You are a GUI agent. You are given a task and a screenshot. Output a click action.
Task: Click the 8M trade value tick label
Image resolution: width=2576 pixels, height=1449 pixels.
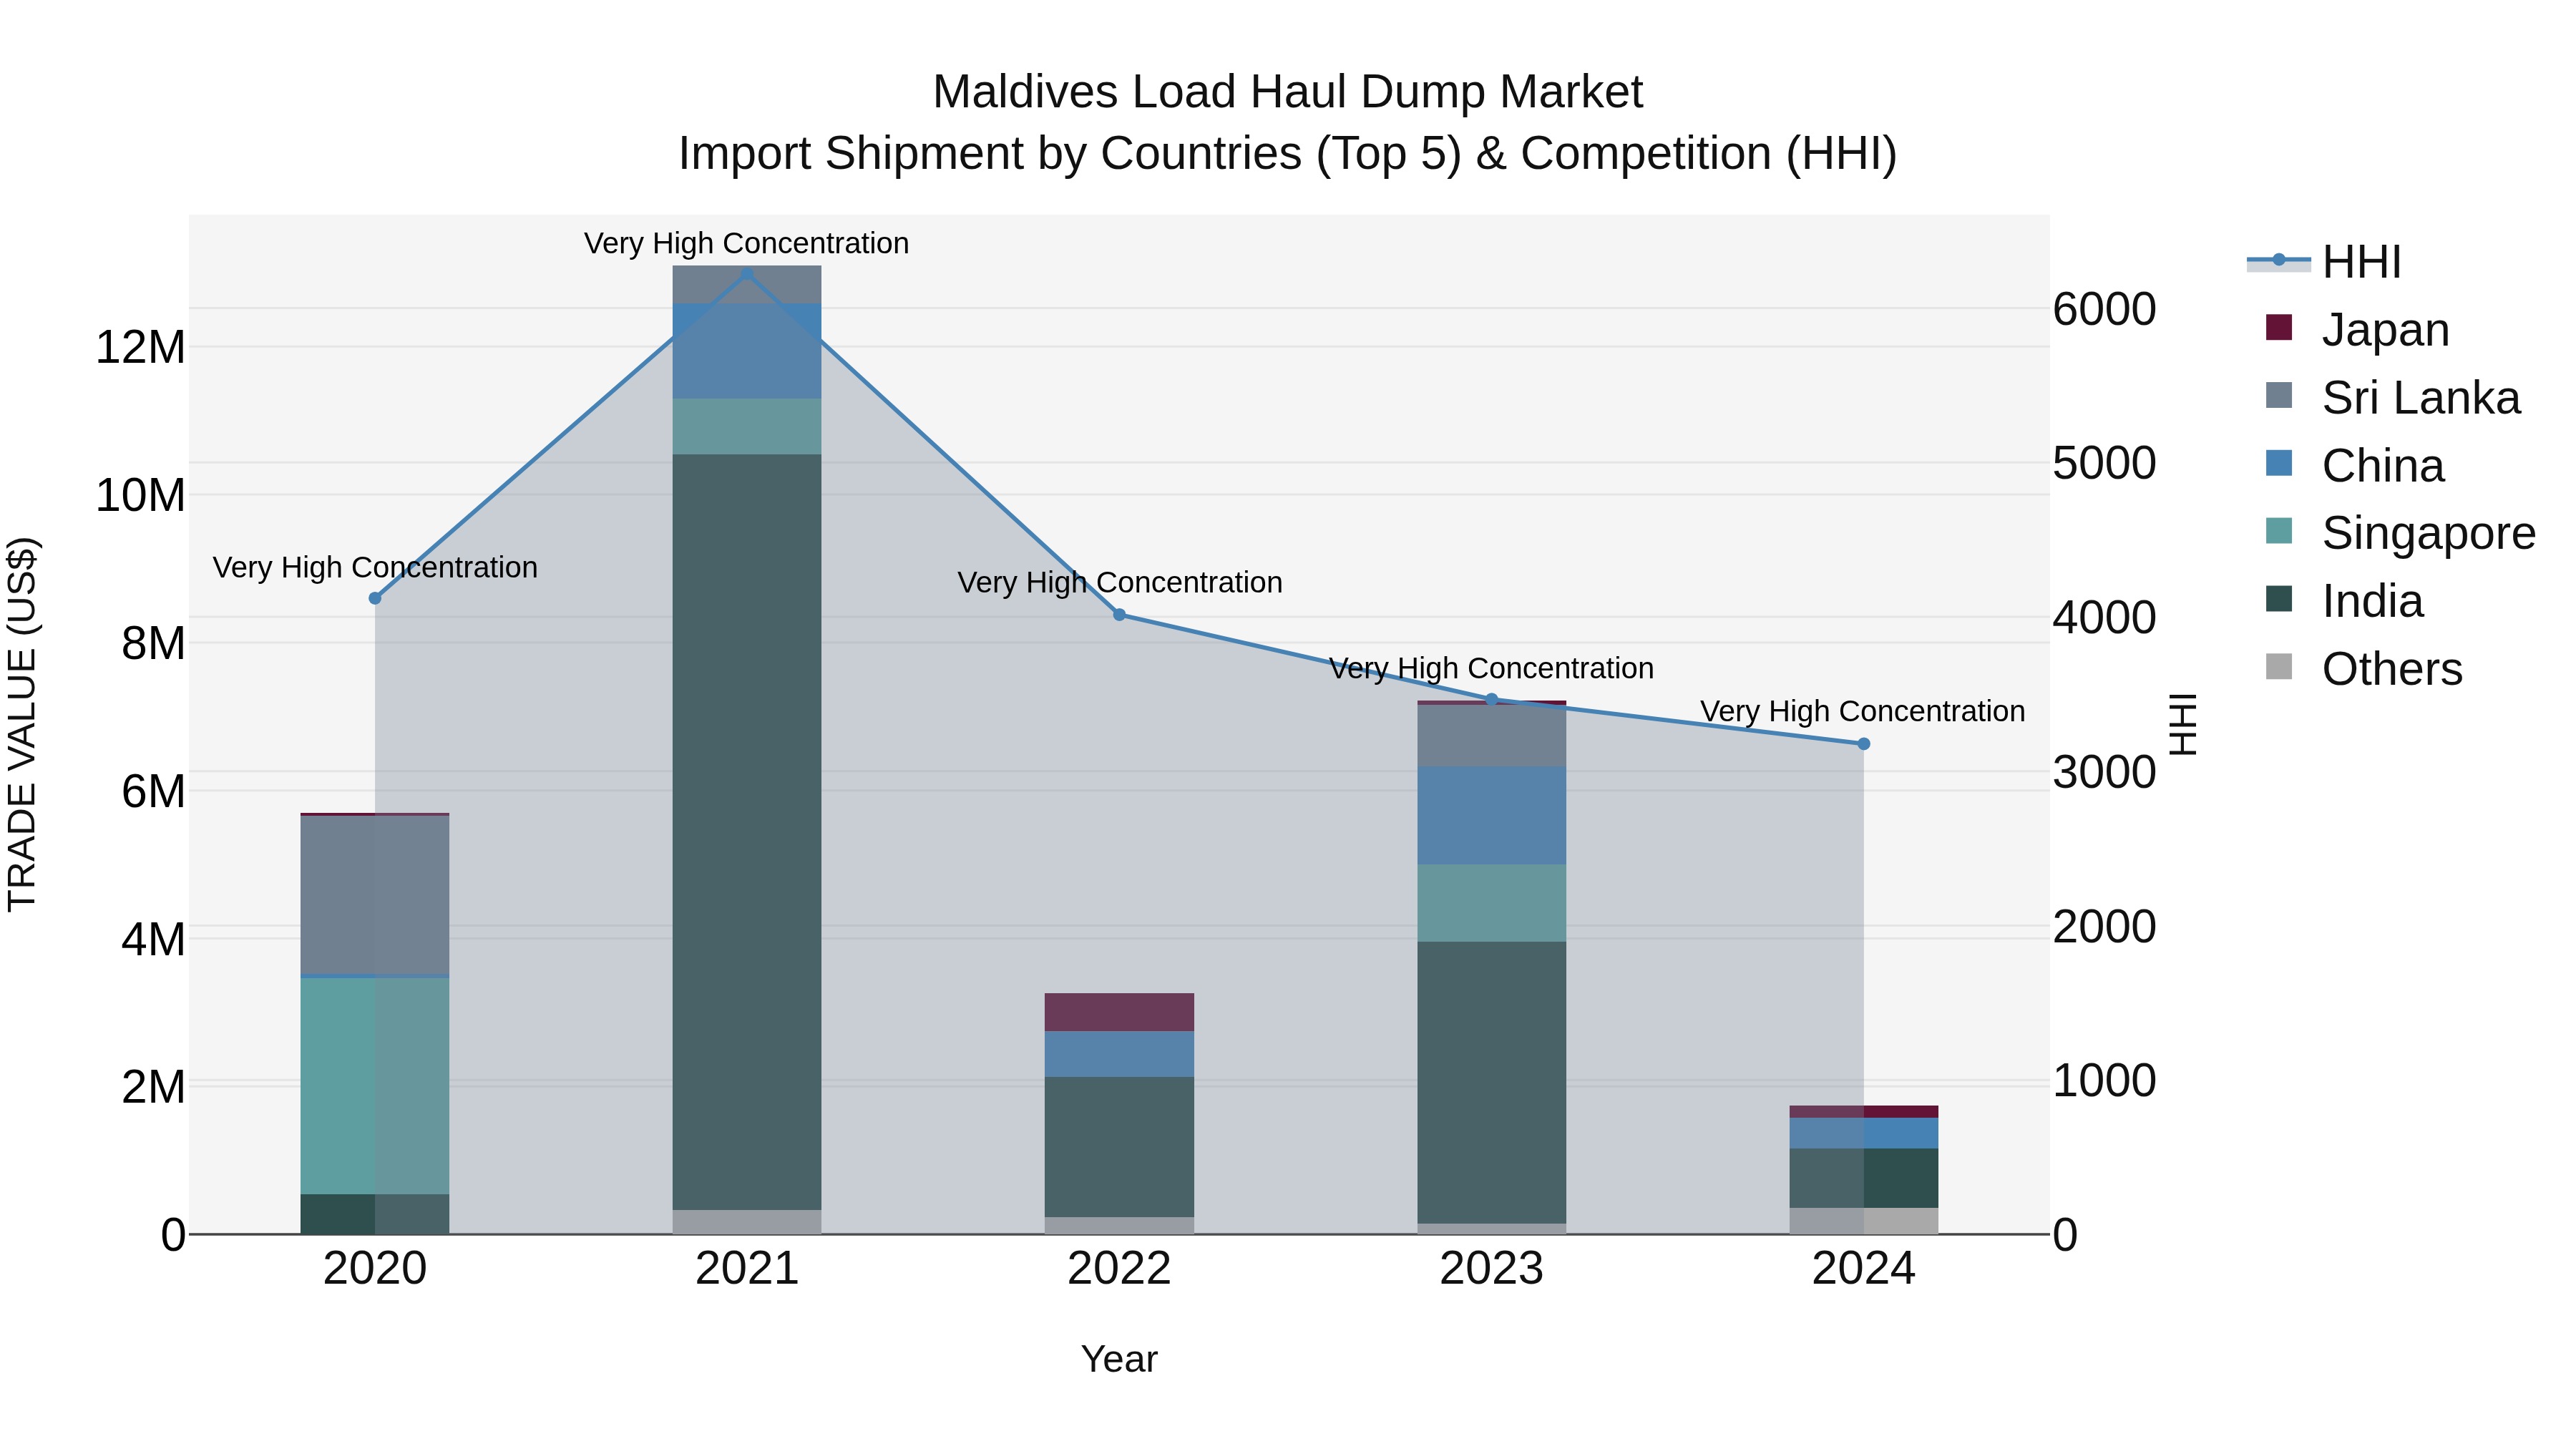pos(153,643)
